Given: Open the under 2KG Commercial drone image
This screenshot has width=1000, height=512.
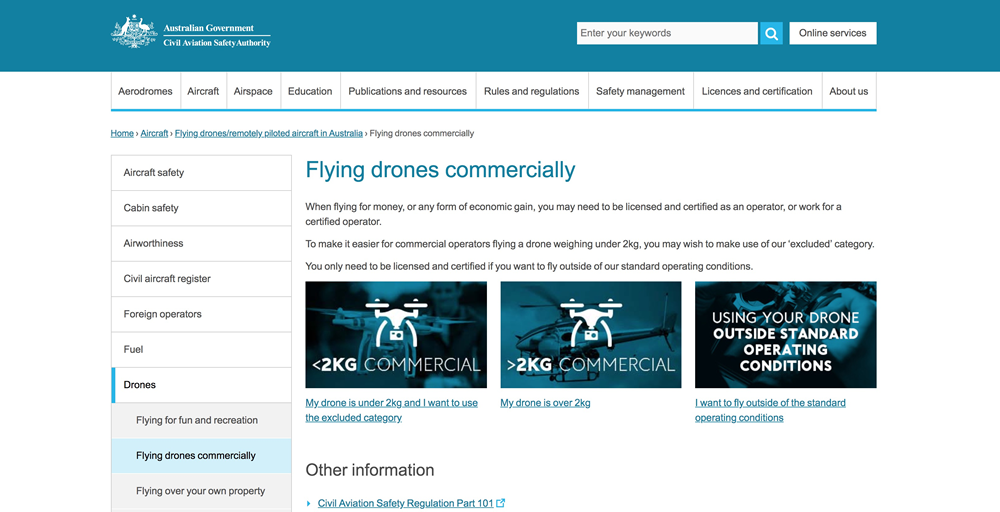Looking at the screenshot, I should click(396, 334).
